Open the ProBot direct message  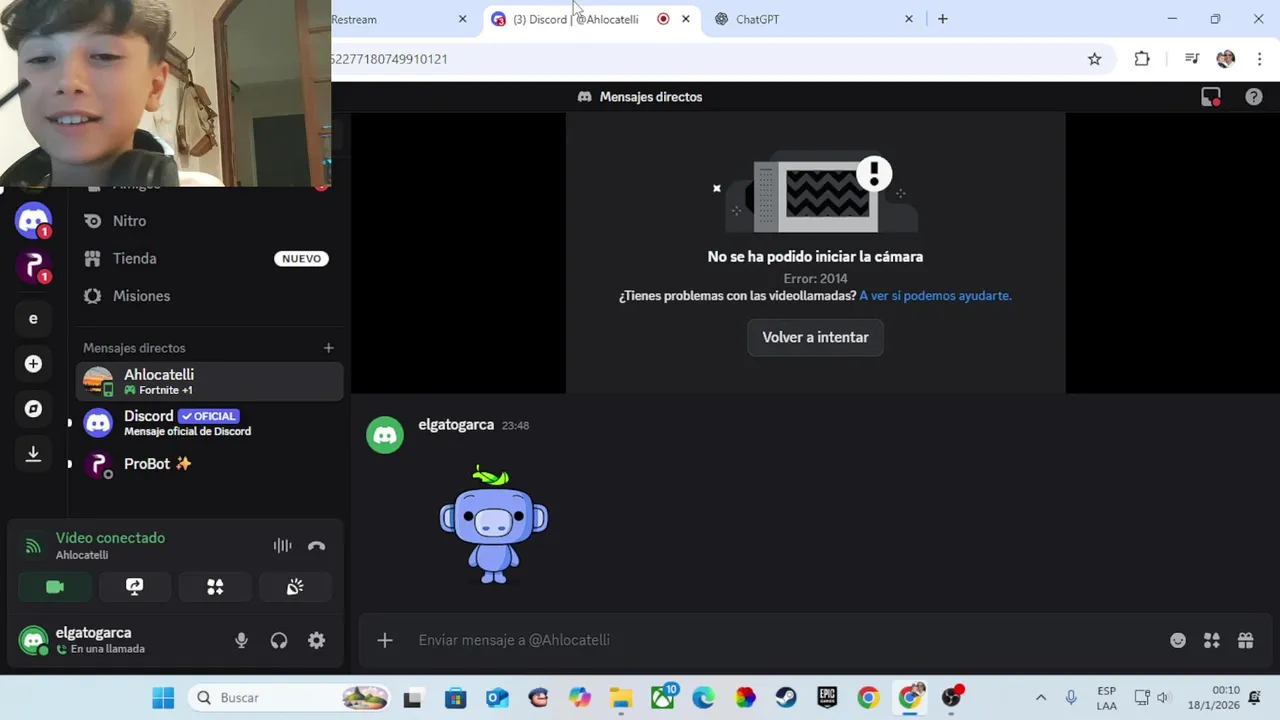tap(209, 464)
